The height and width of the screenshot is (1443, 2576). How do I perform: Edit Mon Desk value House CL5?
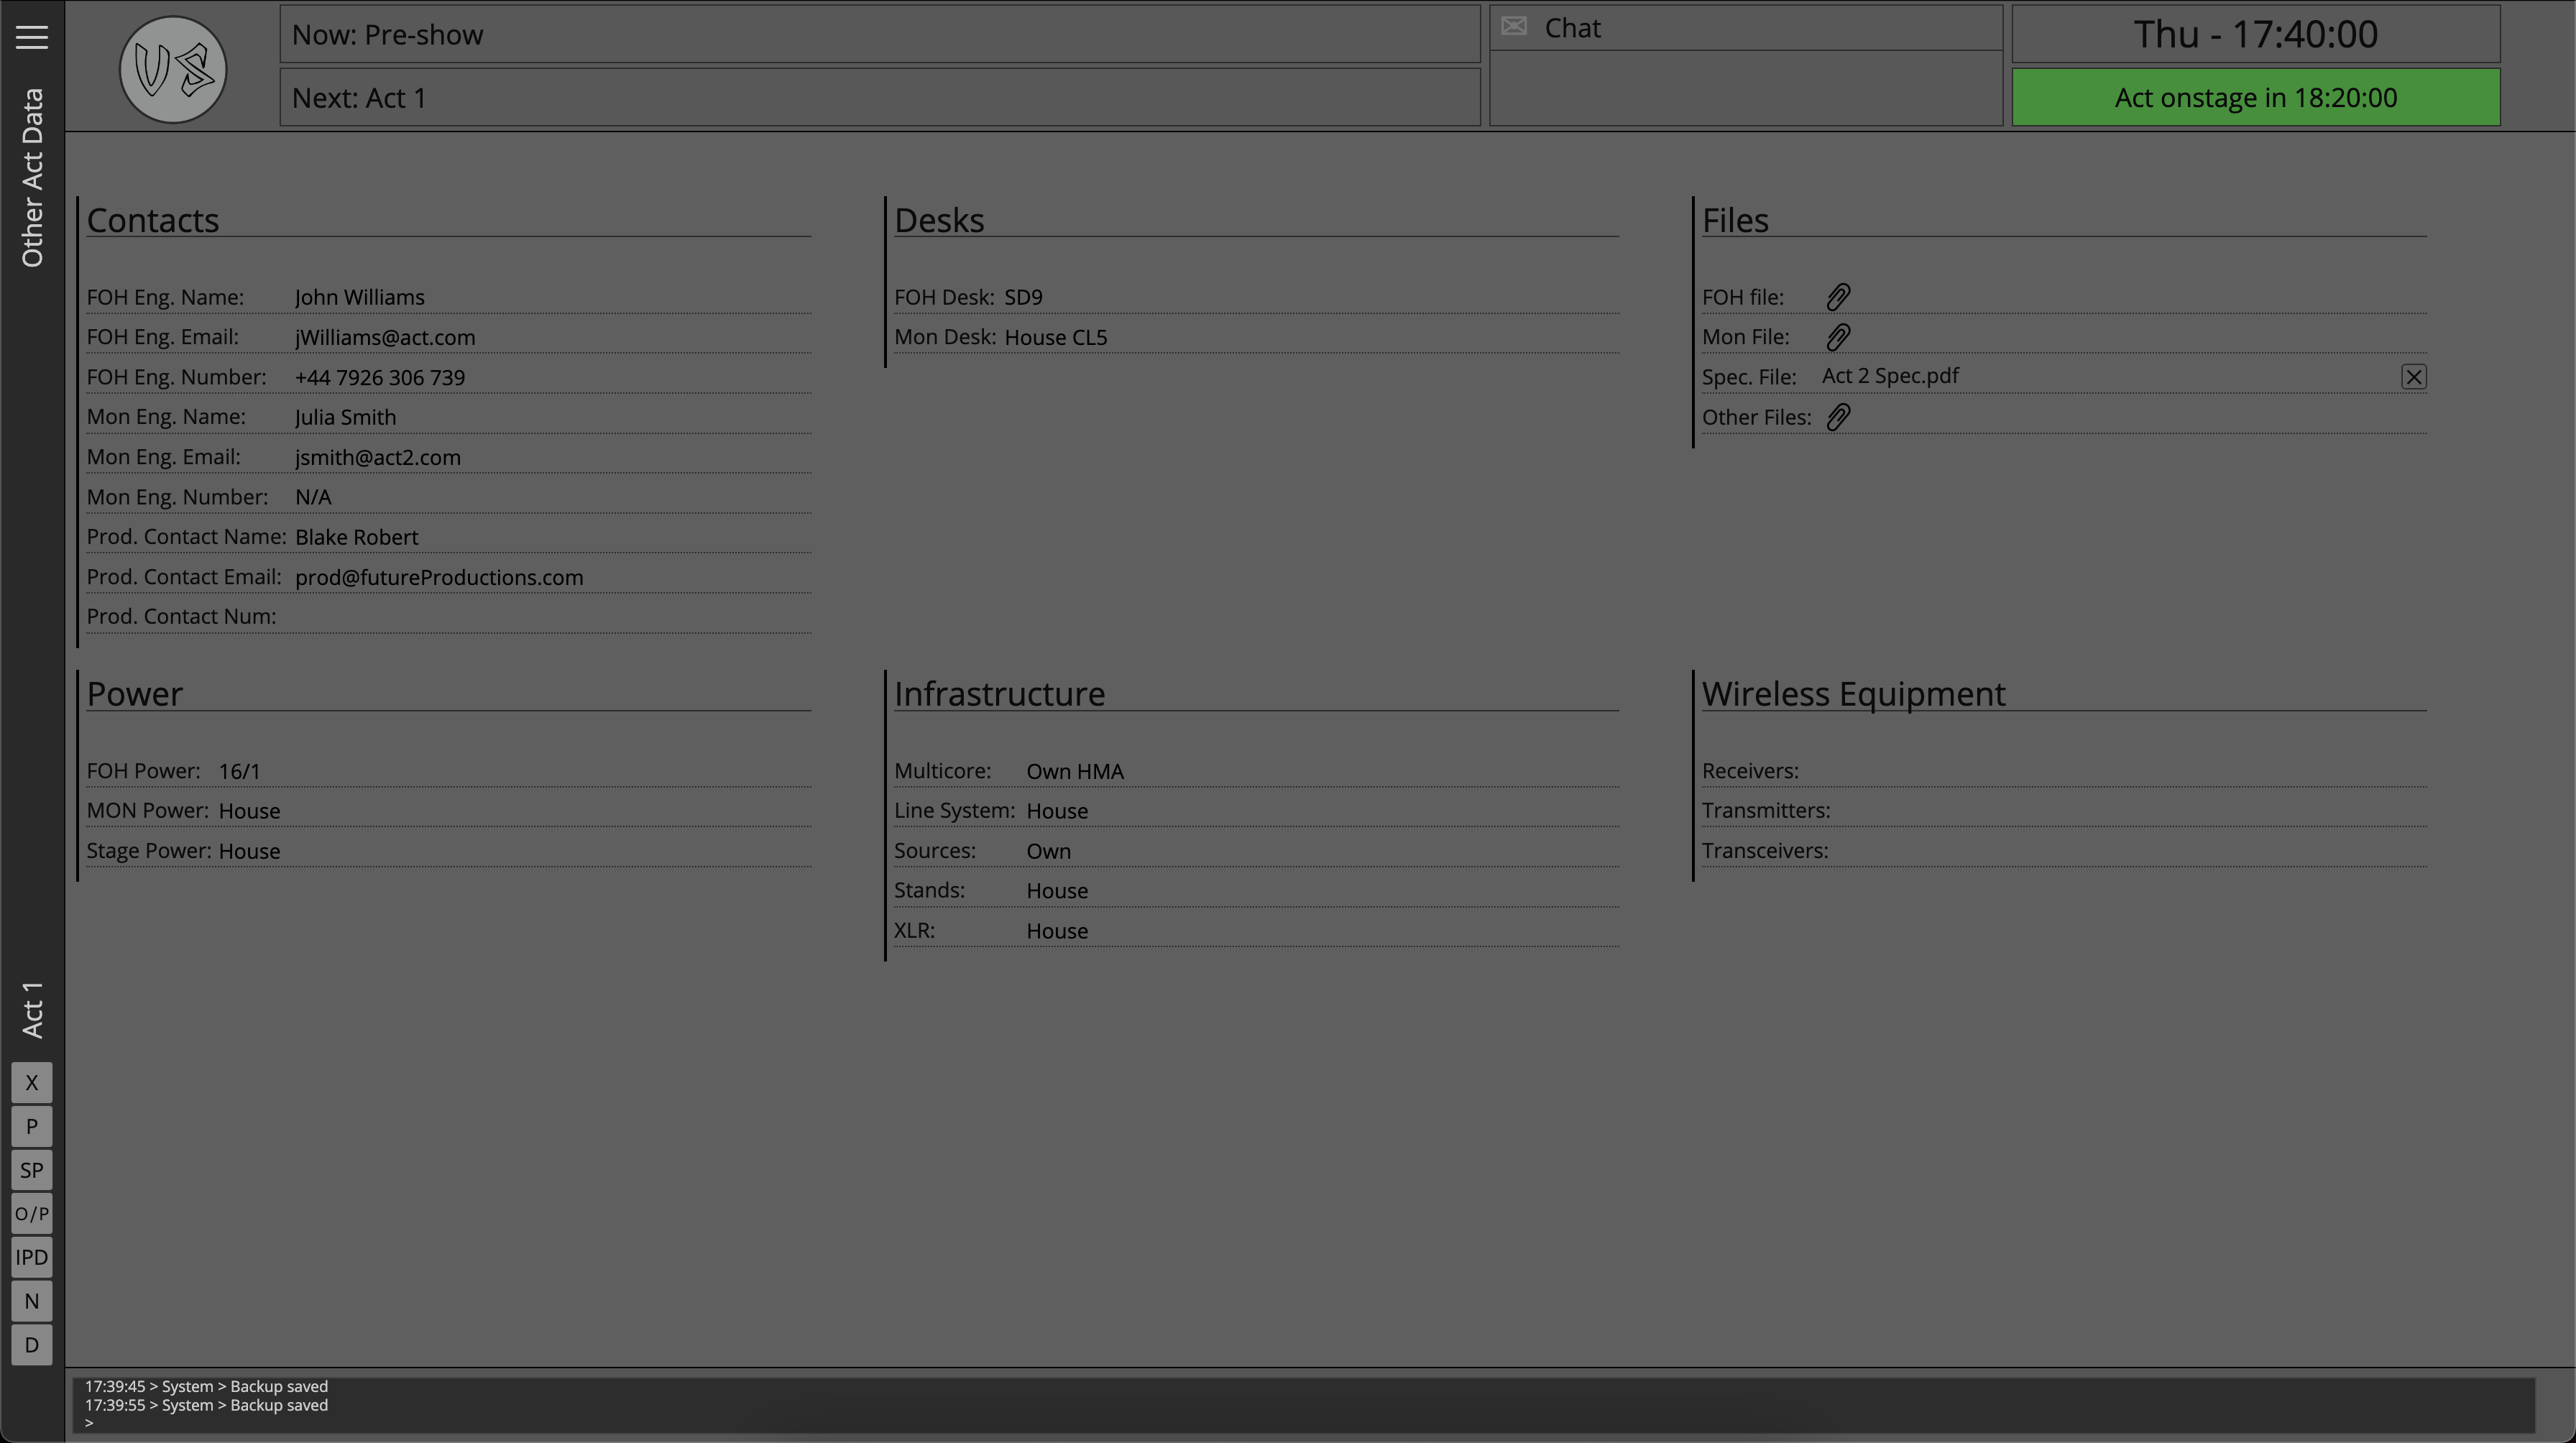pos(1056,337)
